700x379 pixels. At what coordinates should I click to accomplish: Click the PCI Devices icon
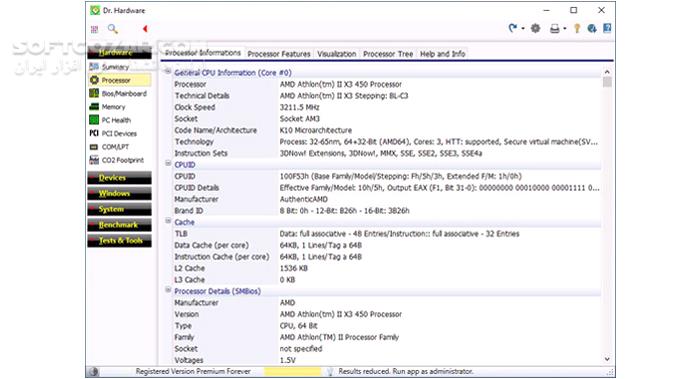tap(94, 133)
